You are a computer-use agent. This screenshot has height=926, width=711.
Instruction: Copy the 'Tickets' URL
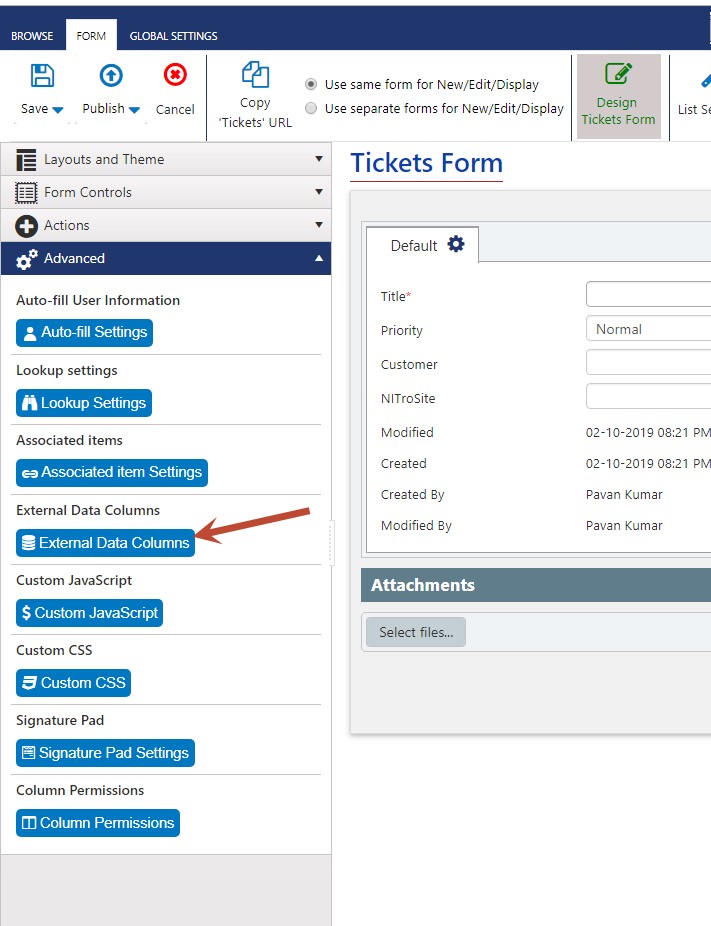point(255,88)
